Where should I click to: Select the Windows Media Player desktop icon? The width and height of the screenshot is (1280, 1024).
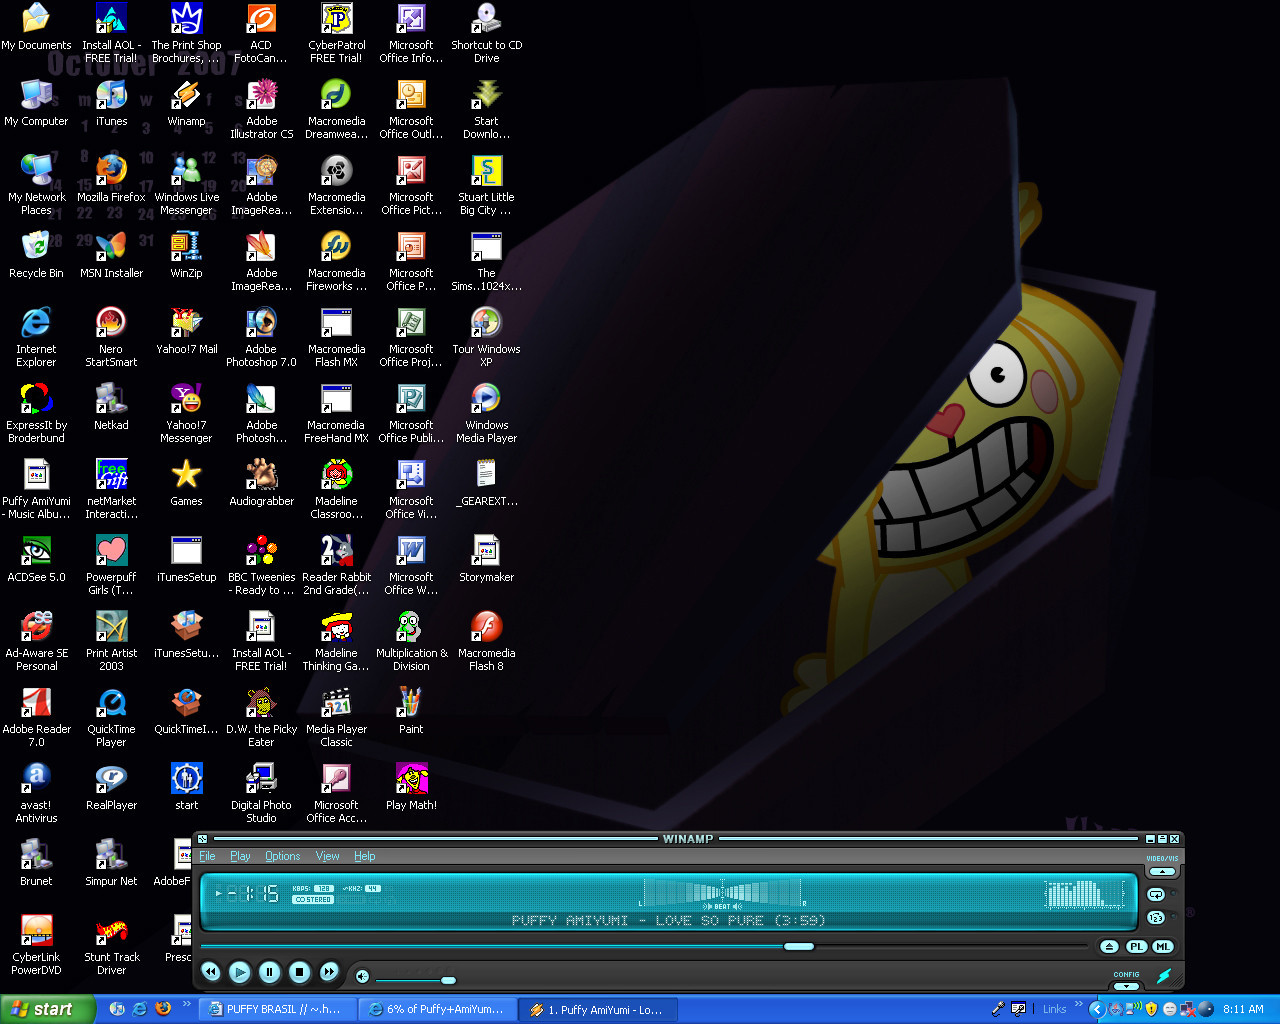click(x=486, y=413)
